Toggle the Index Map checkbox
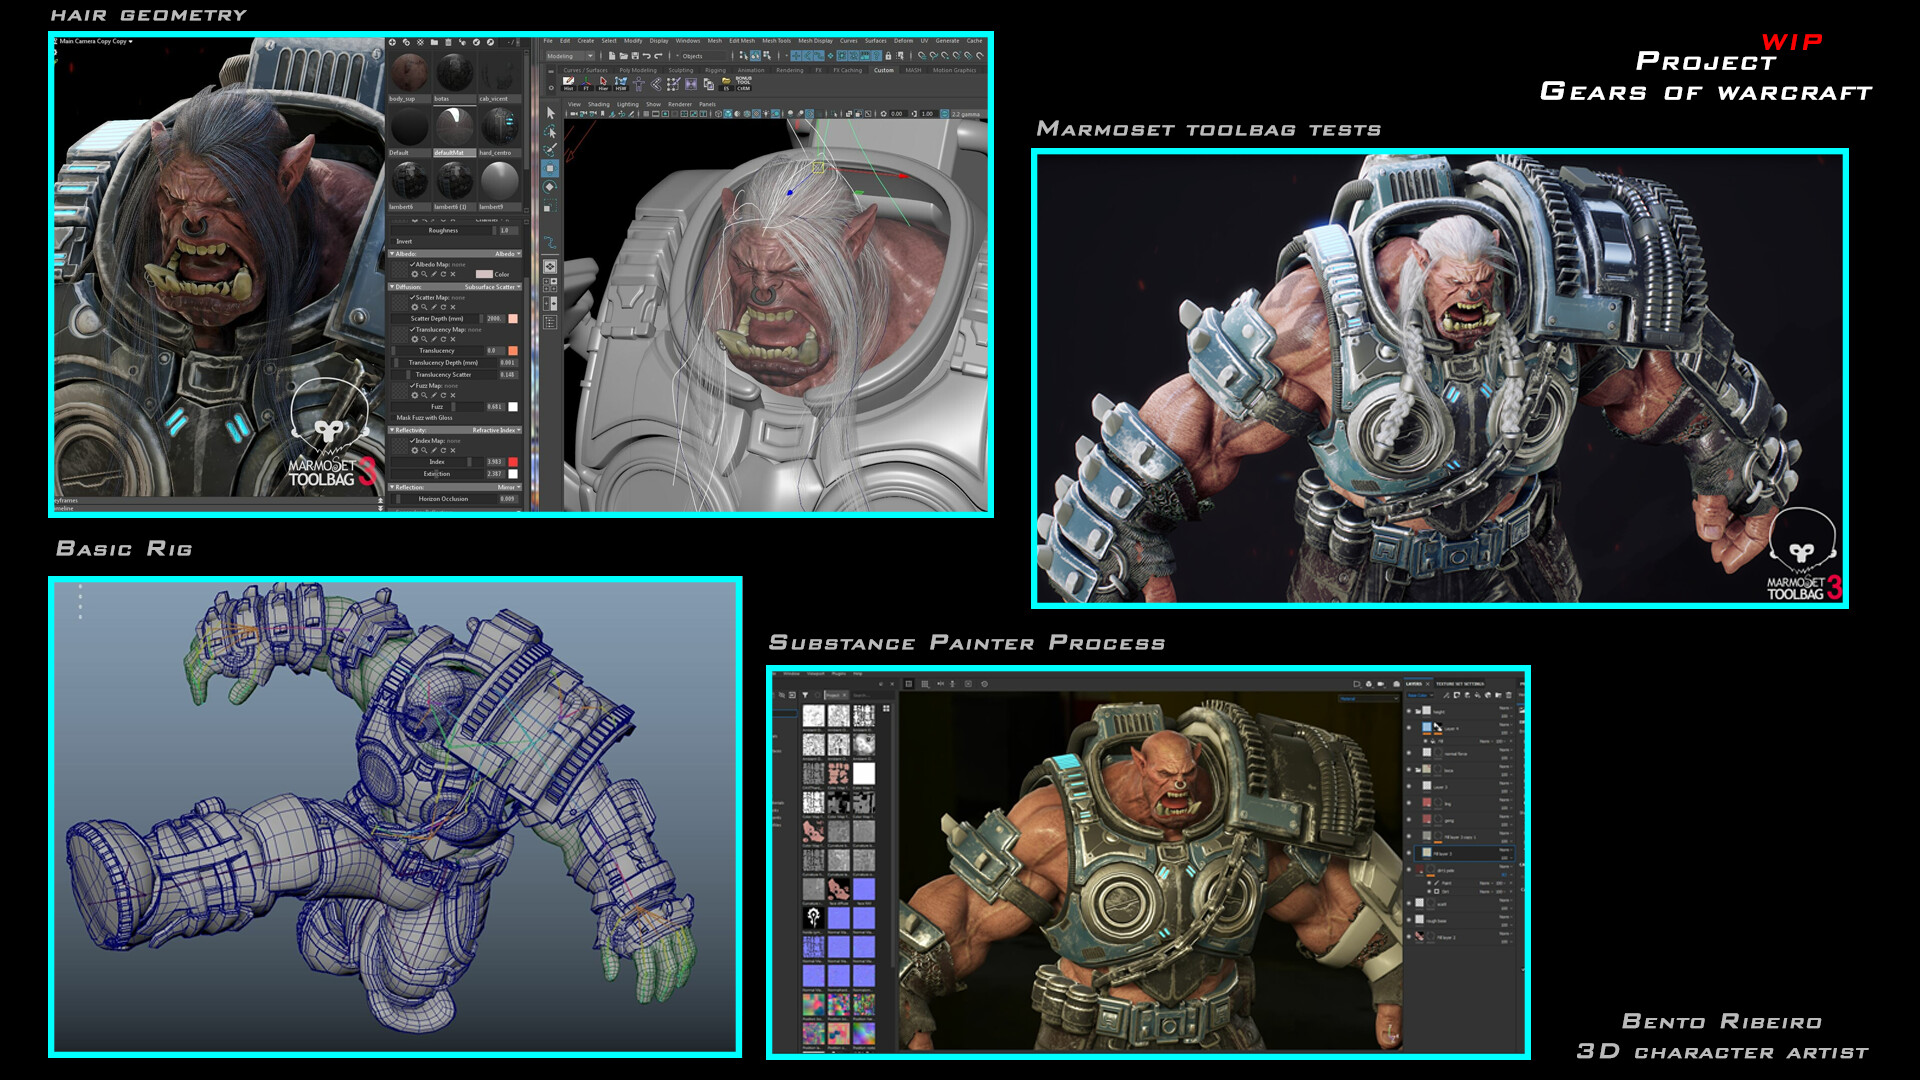 (x=412, y=441)
